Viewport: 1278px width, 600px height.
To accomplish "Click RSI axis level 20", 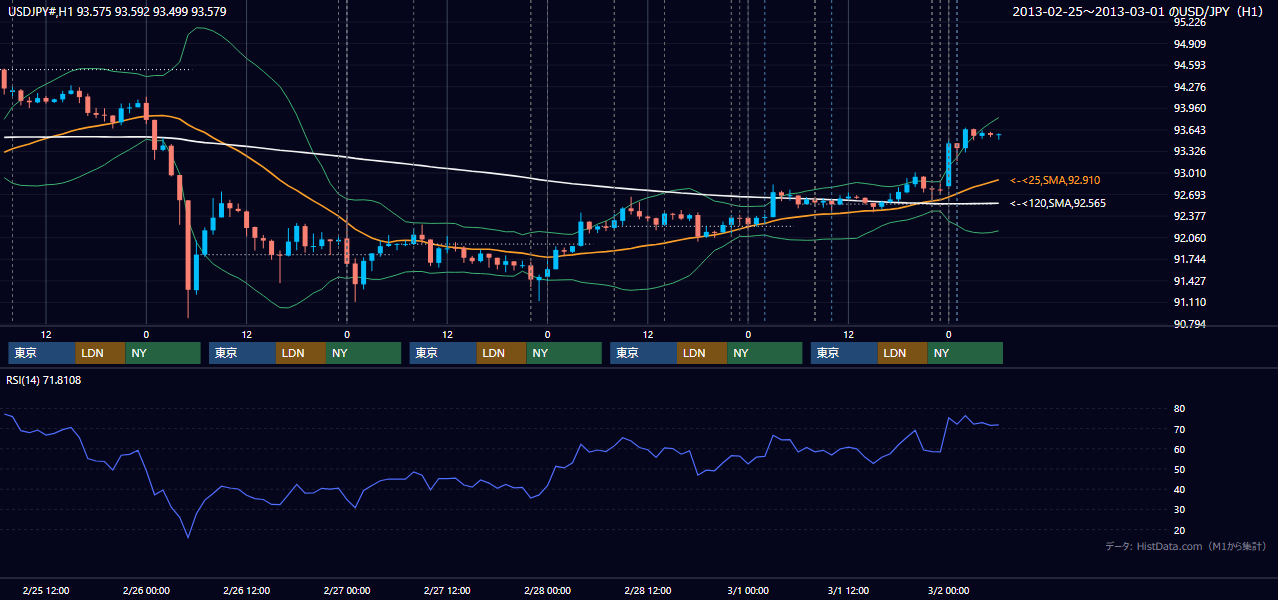I will 1180,530.
